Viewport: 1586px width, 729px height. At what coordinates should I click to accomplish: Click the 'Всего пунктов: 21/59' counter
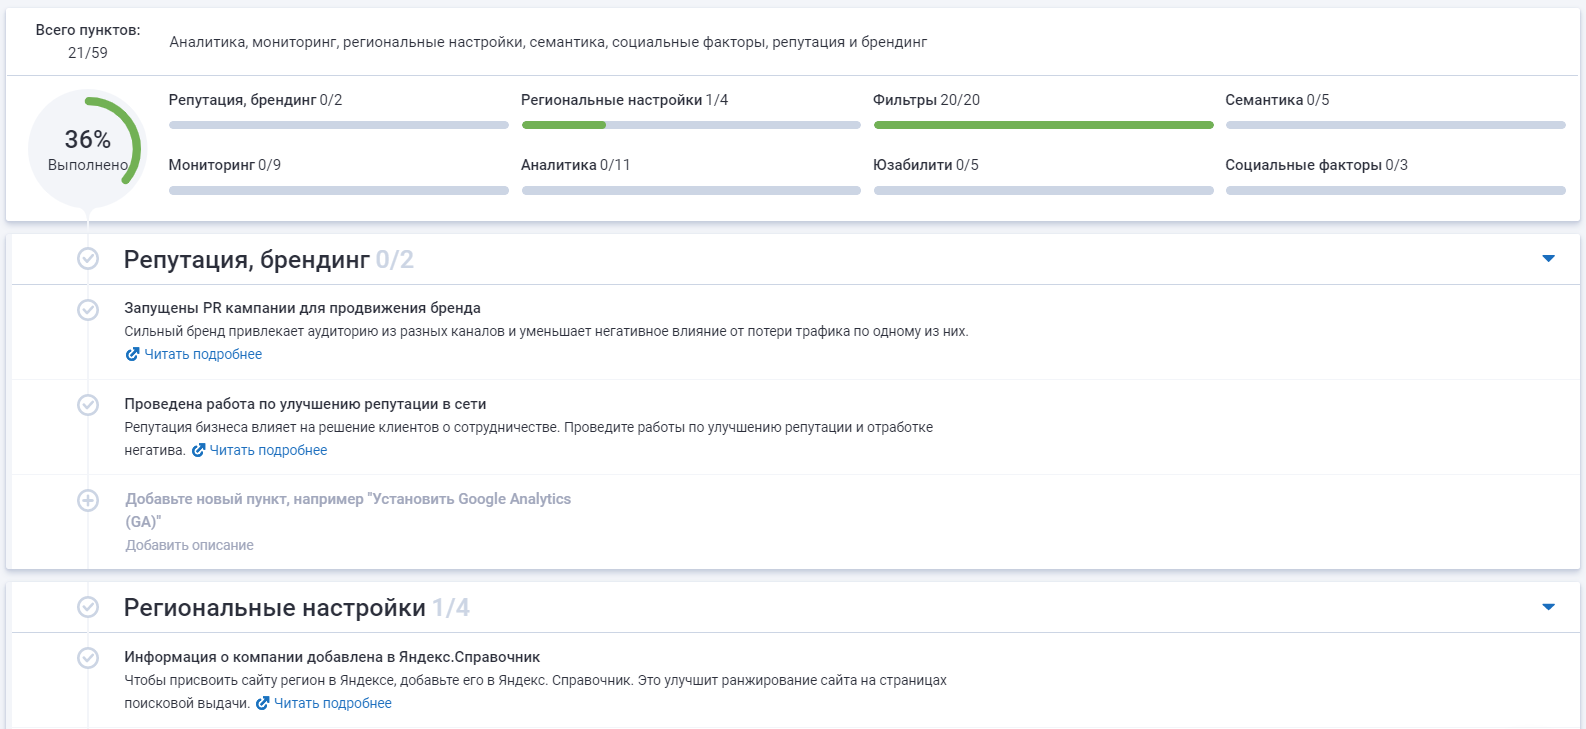tap(88, 41)
